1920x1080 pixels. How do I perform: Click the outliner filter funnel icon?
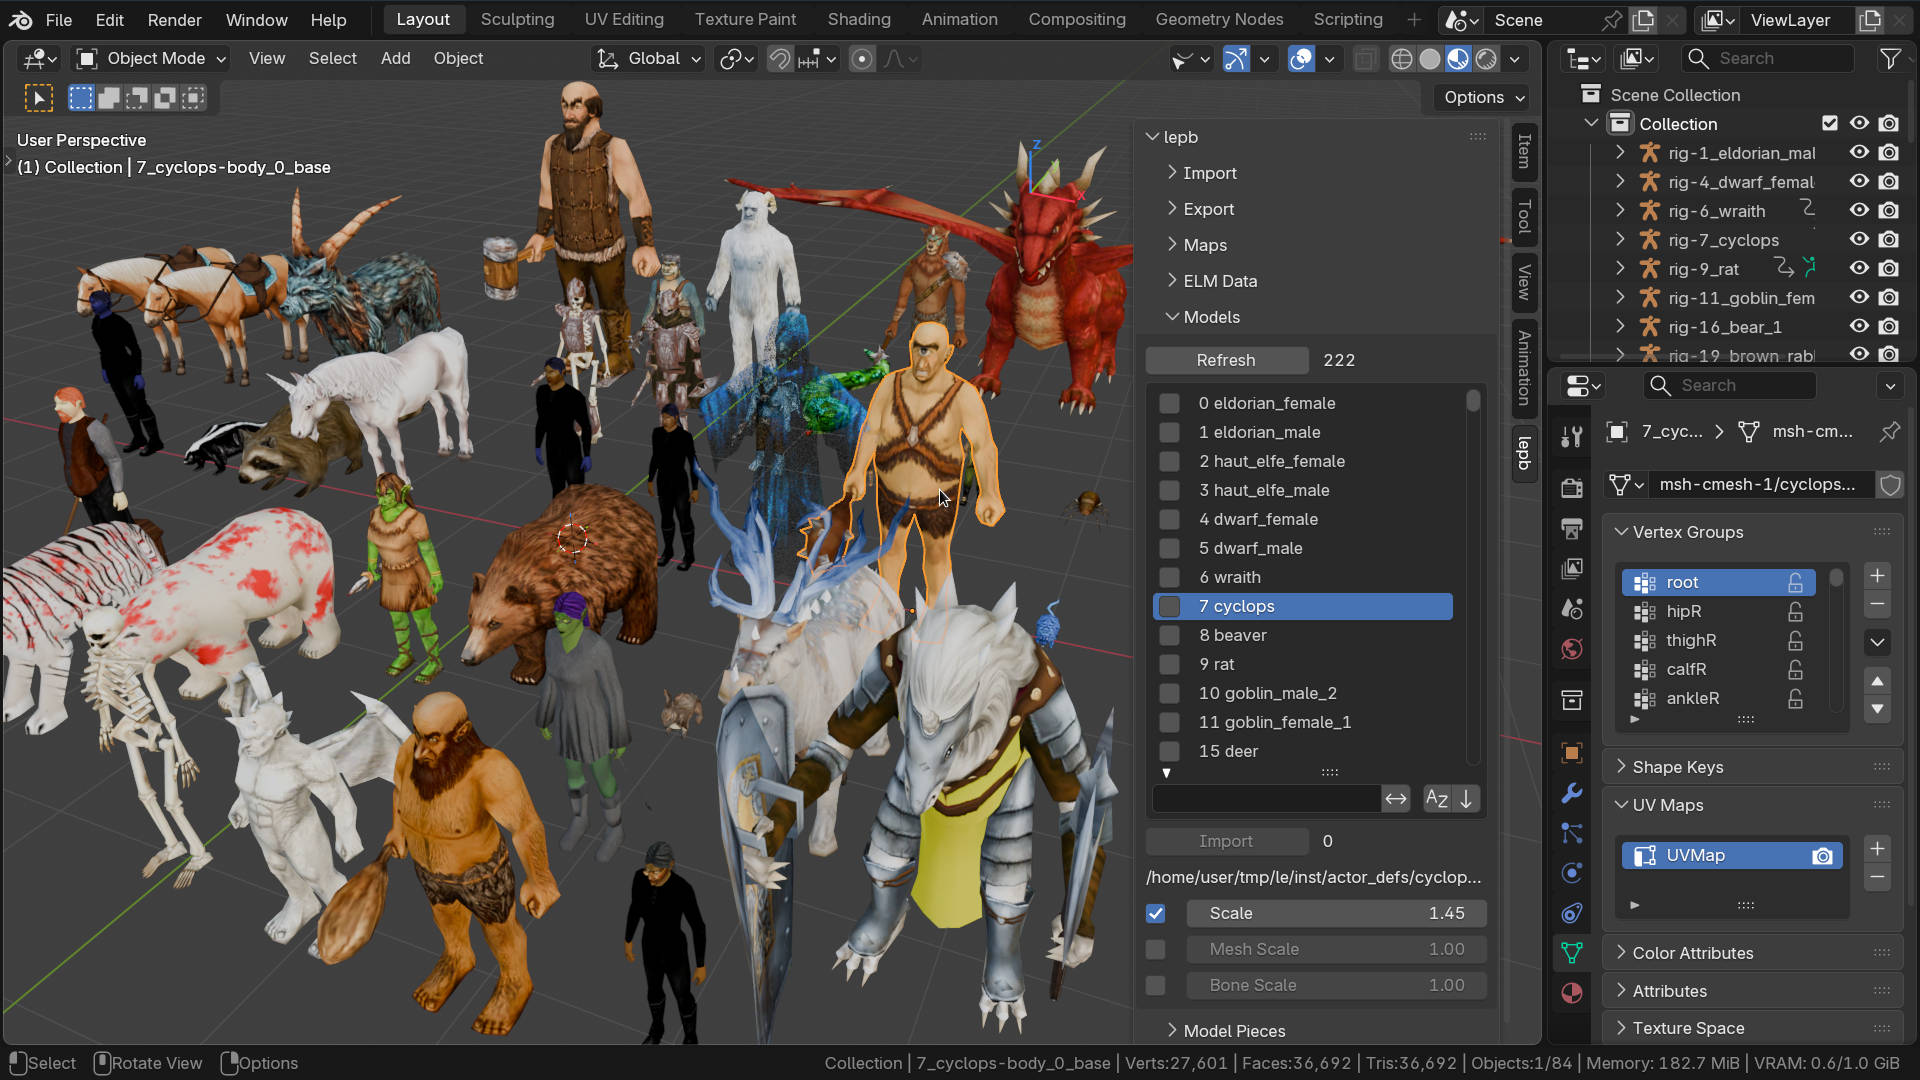[x=1889, y=59]
